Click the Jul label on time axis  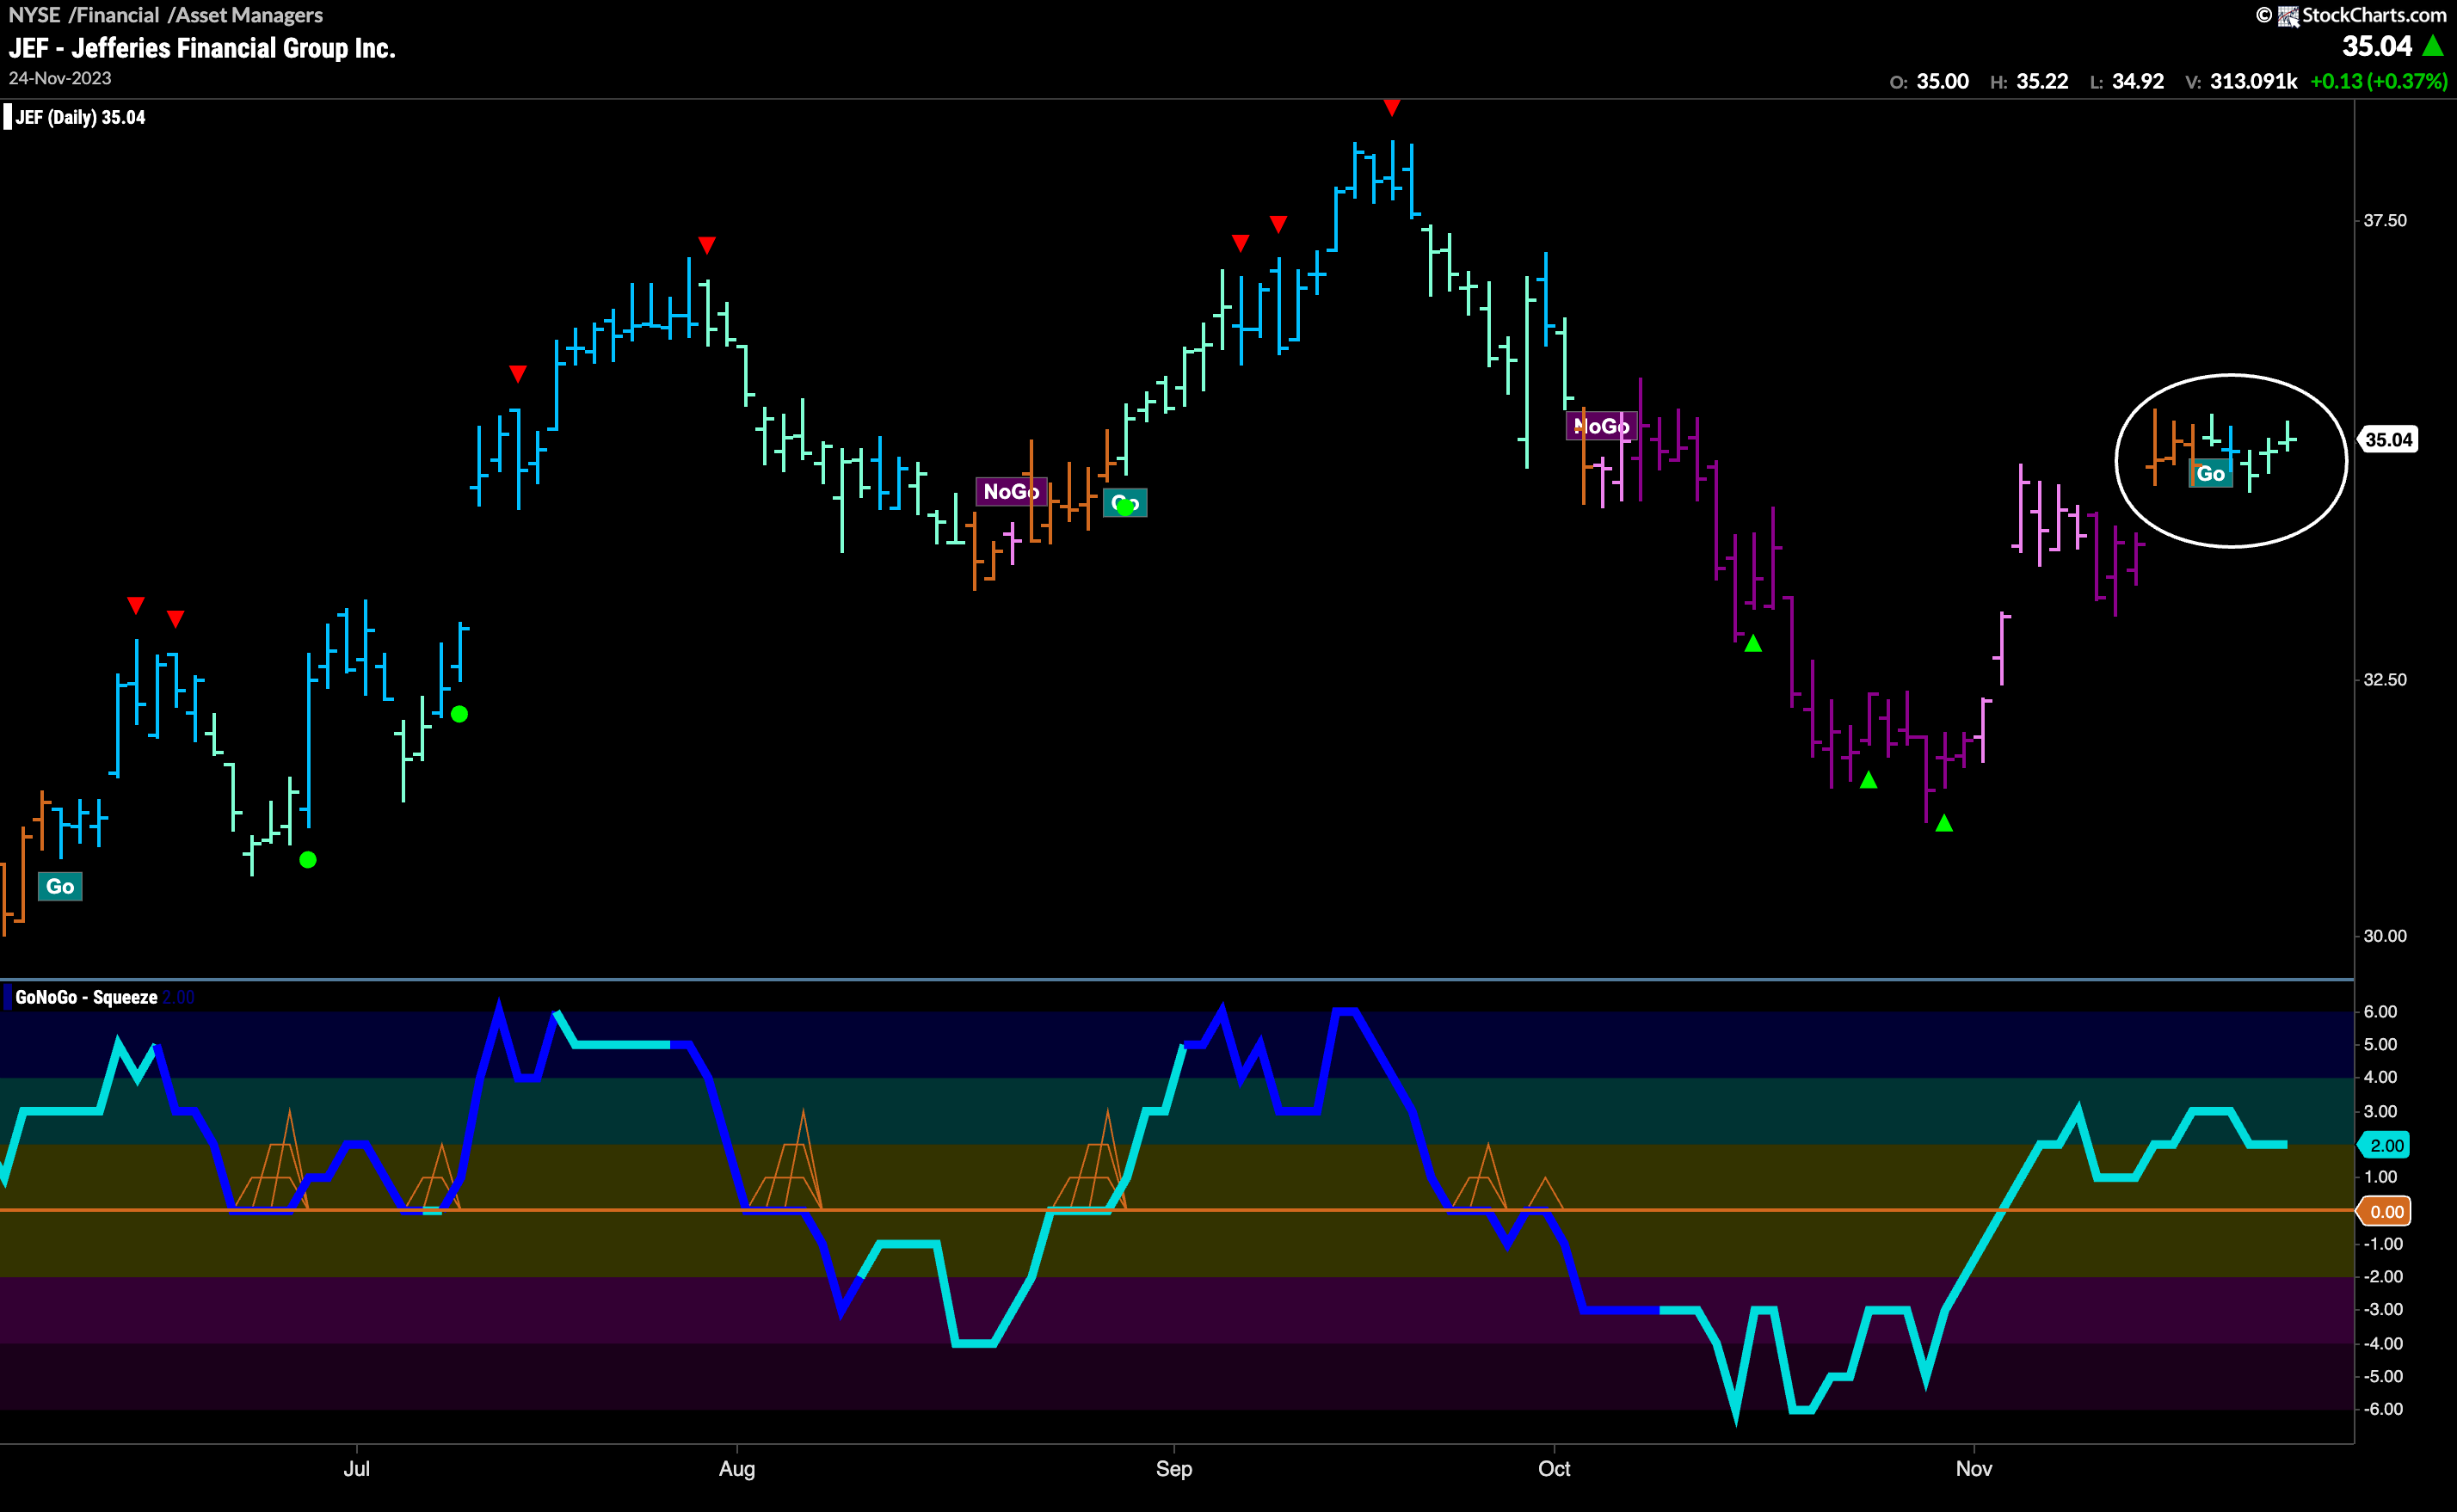pos(356,1469)
